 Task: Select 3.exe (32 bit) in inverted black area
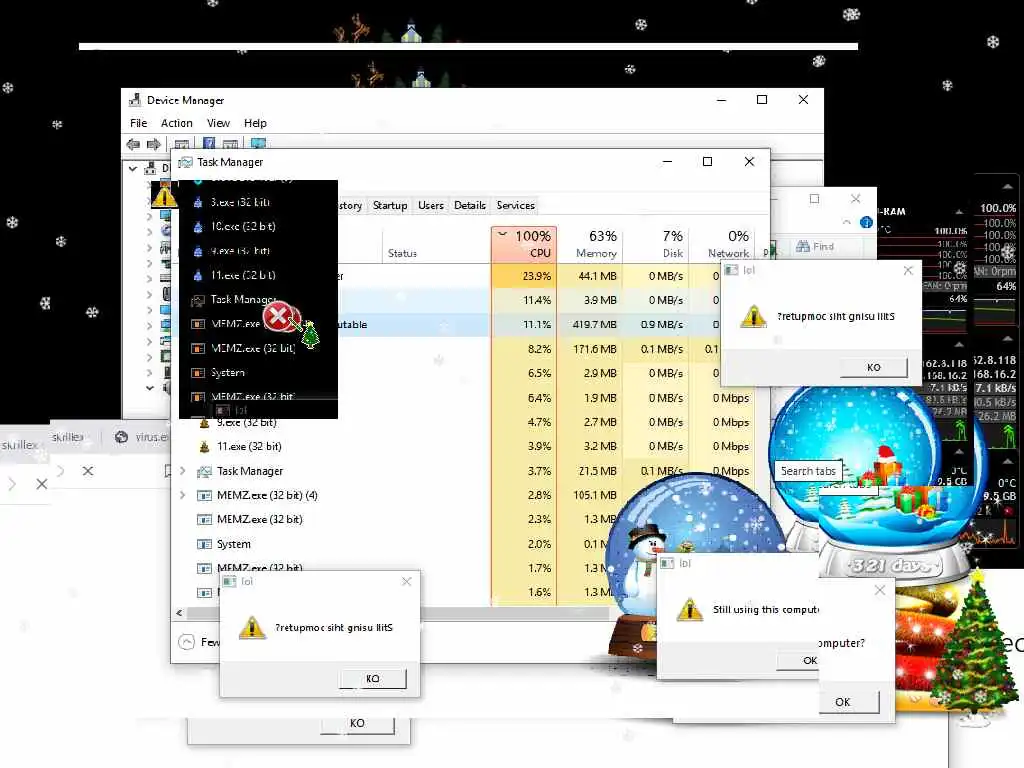240,202
